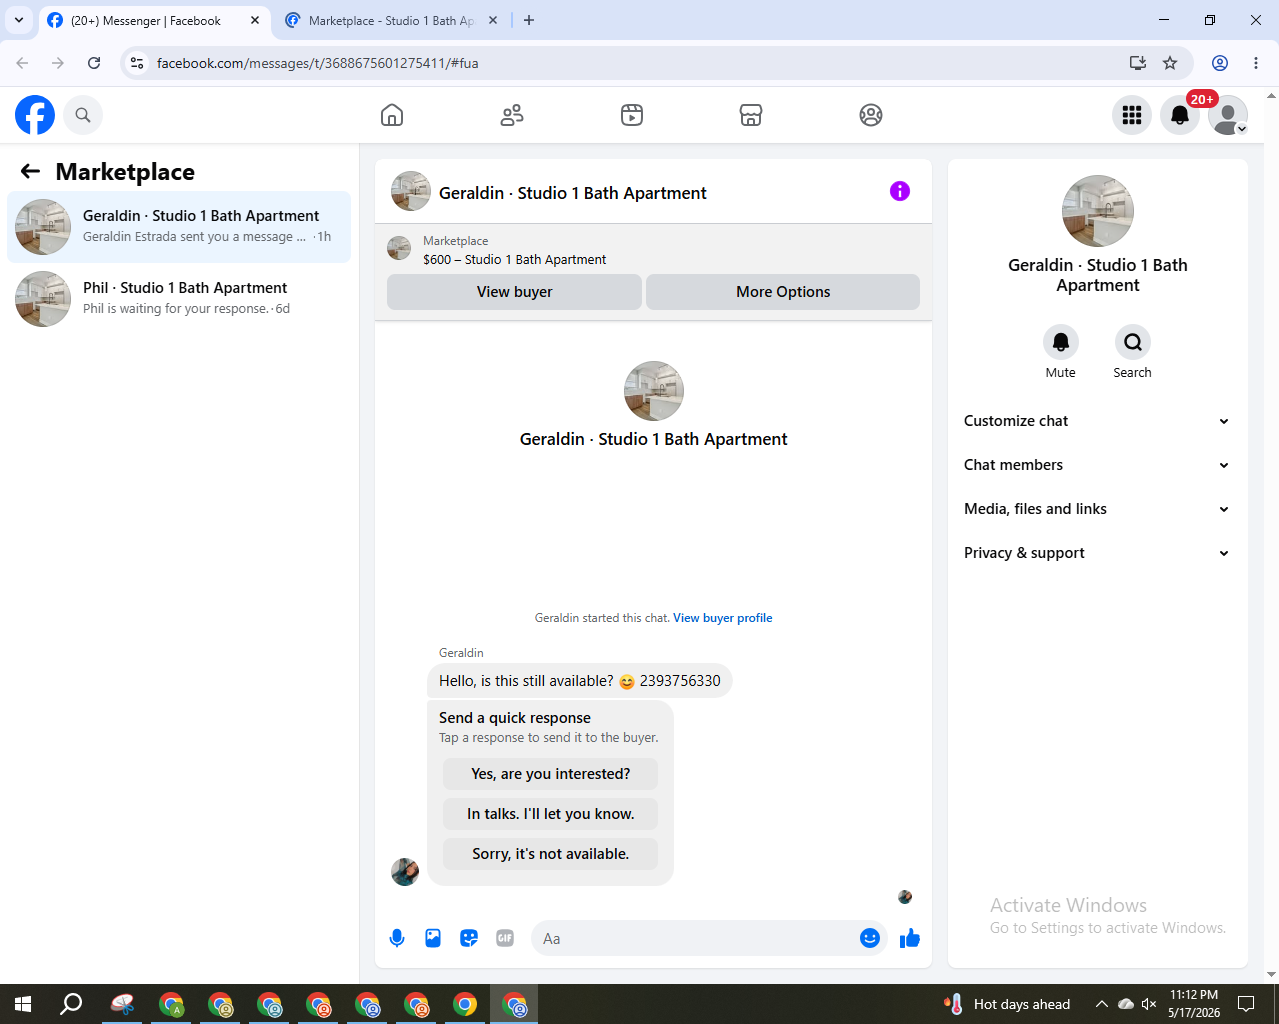Send quick response Sorry, it's not available.

coord(551,854)
